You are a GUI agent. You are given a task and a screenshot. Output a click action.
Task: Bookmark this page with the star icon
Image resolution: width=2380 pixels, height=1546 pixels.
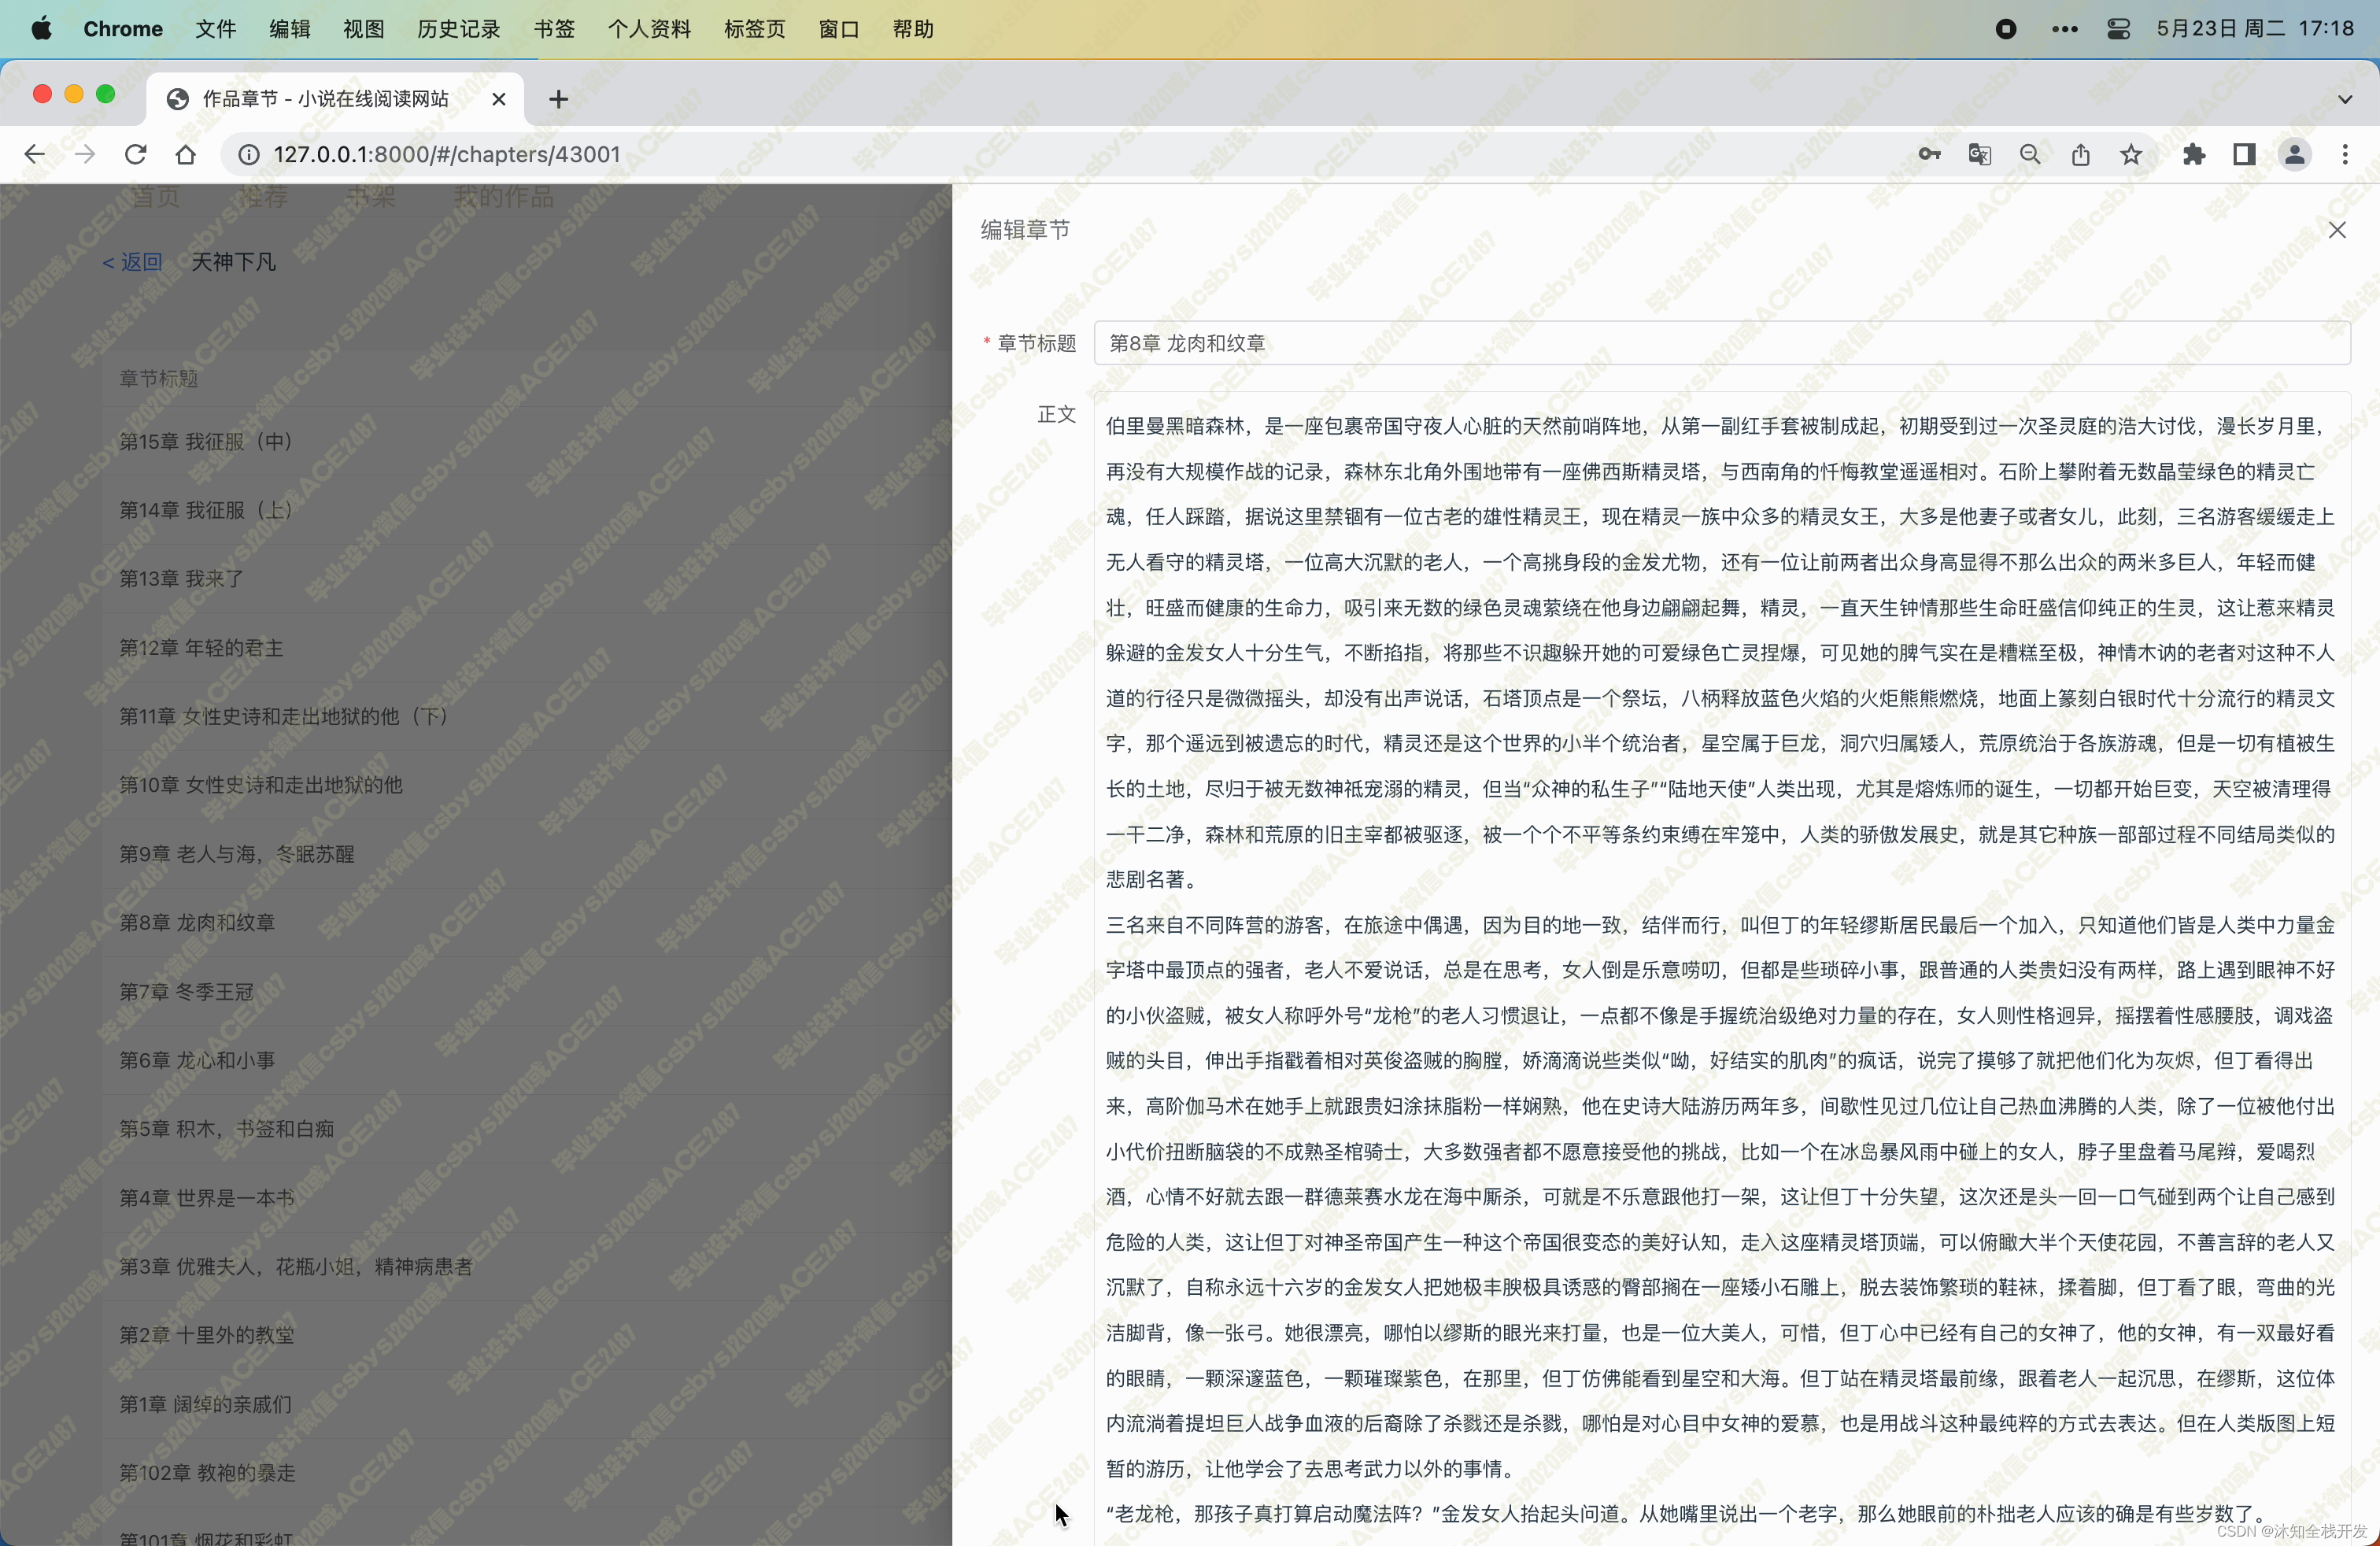[2131, 154]
